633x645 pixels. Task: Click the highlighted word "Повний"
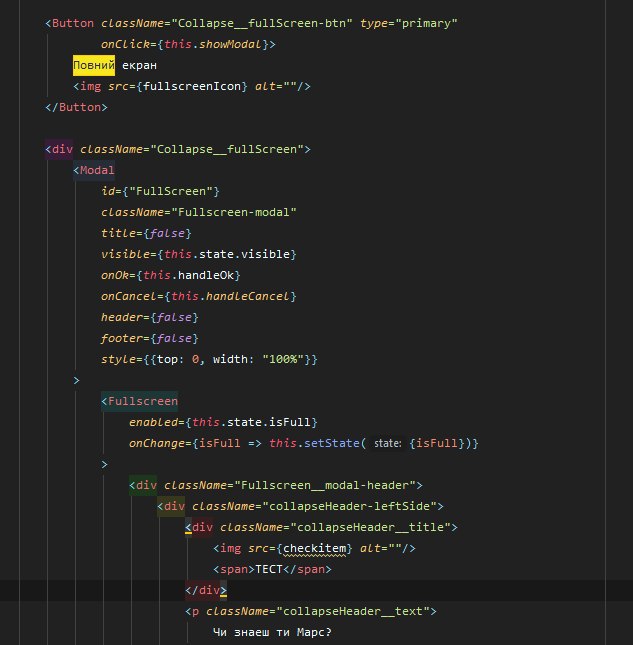pyautogui.click(x=94, y=65)
